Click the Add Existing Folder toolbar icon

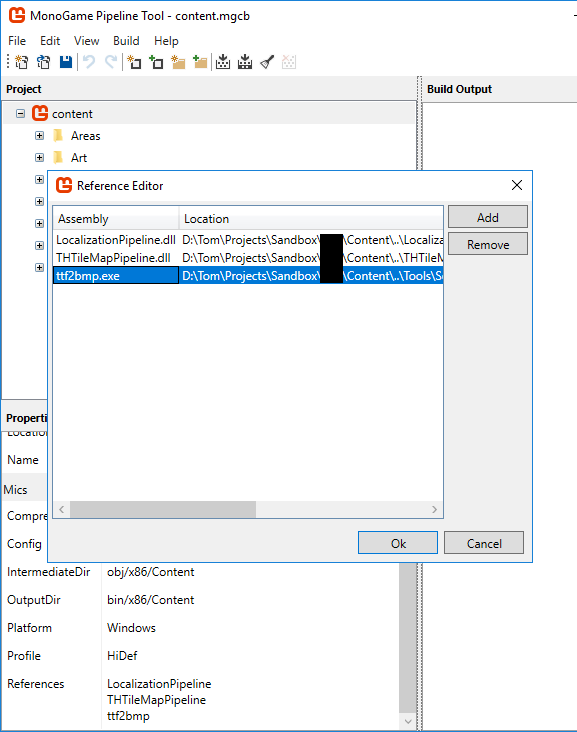[200, 62]
